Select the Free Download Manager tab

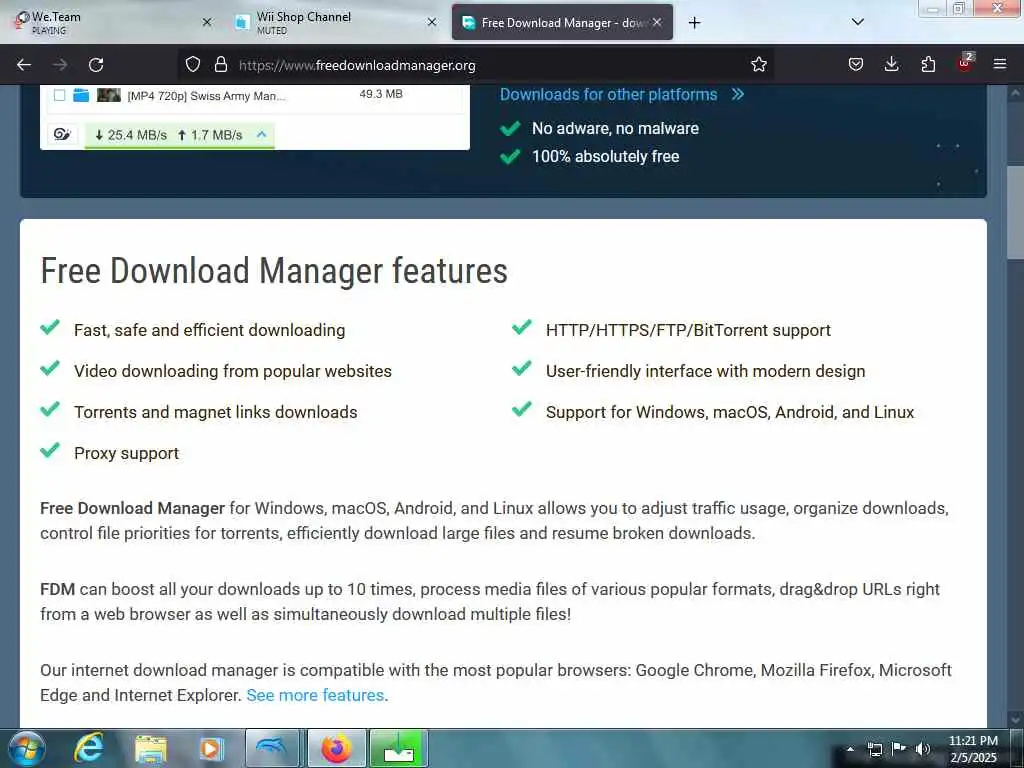click(562, 22)
